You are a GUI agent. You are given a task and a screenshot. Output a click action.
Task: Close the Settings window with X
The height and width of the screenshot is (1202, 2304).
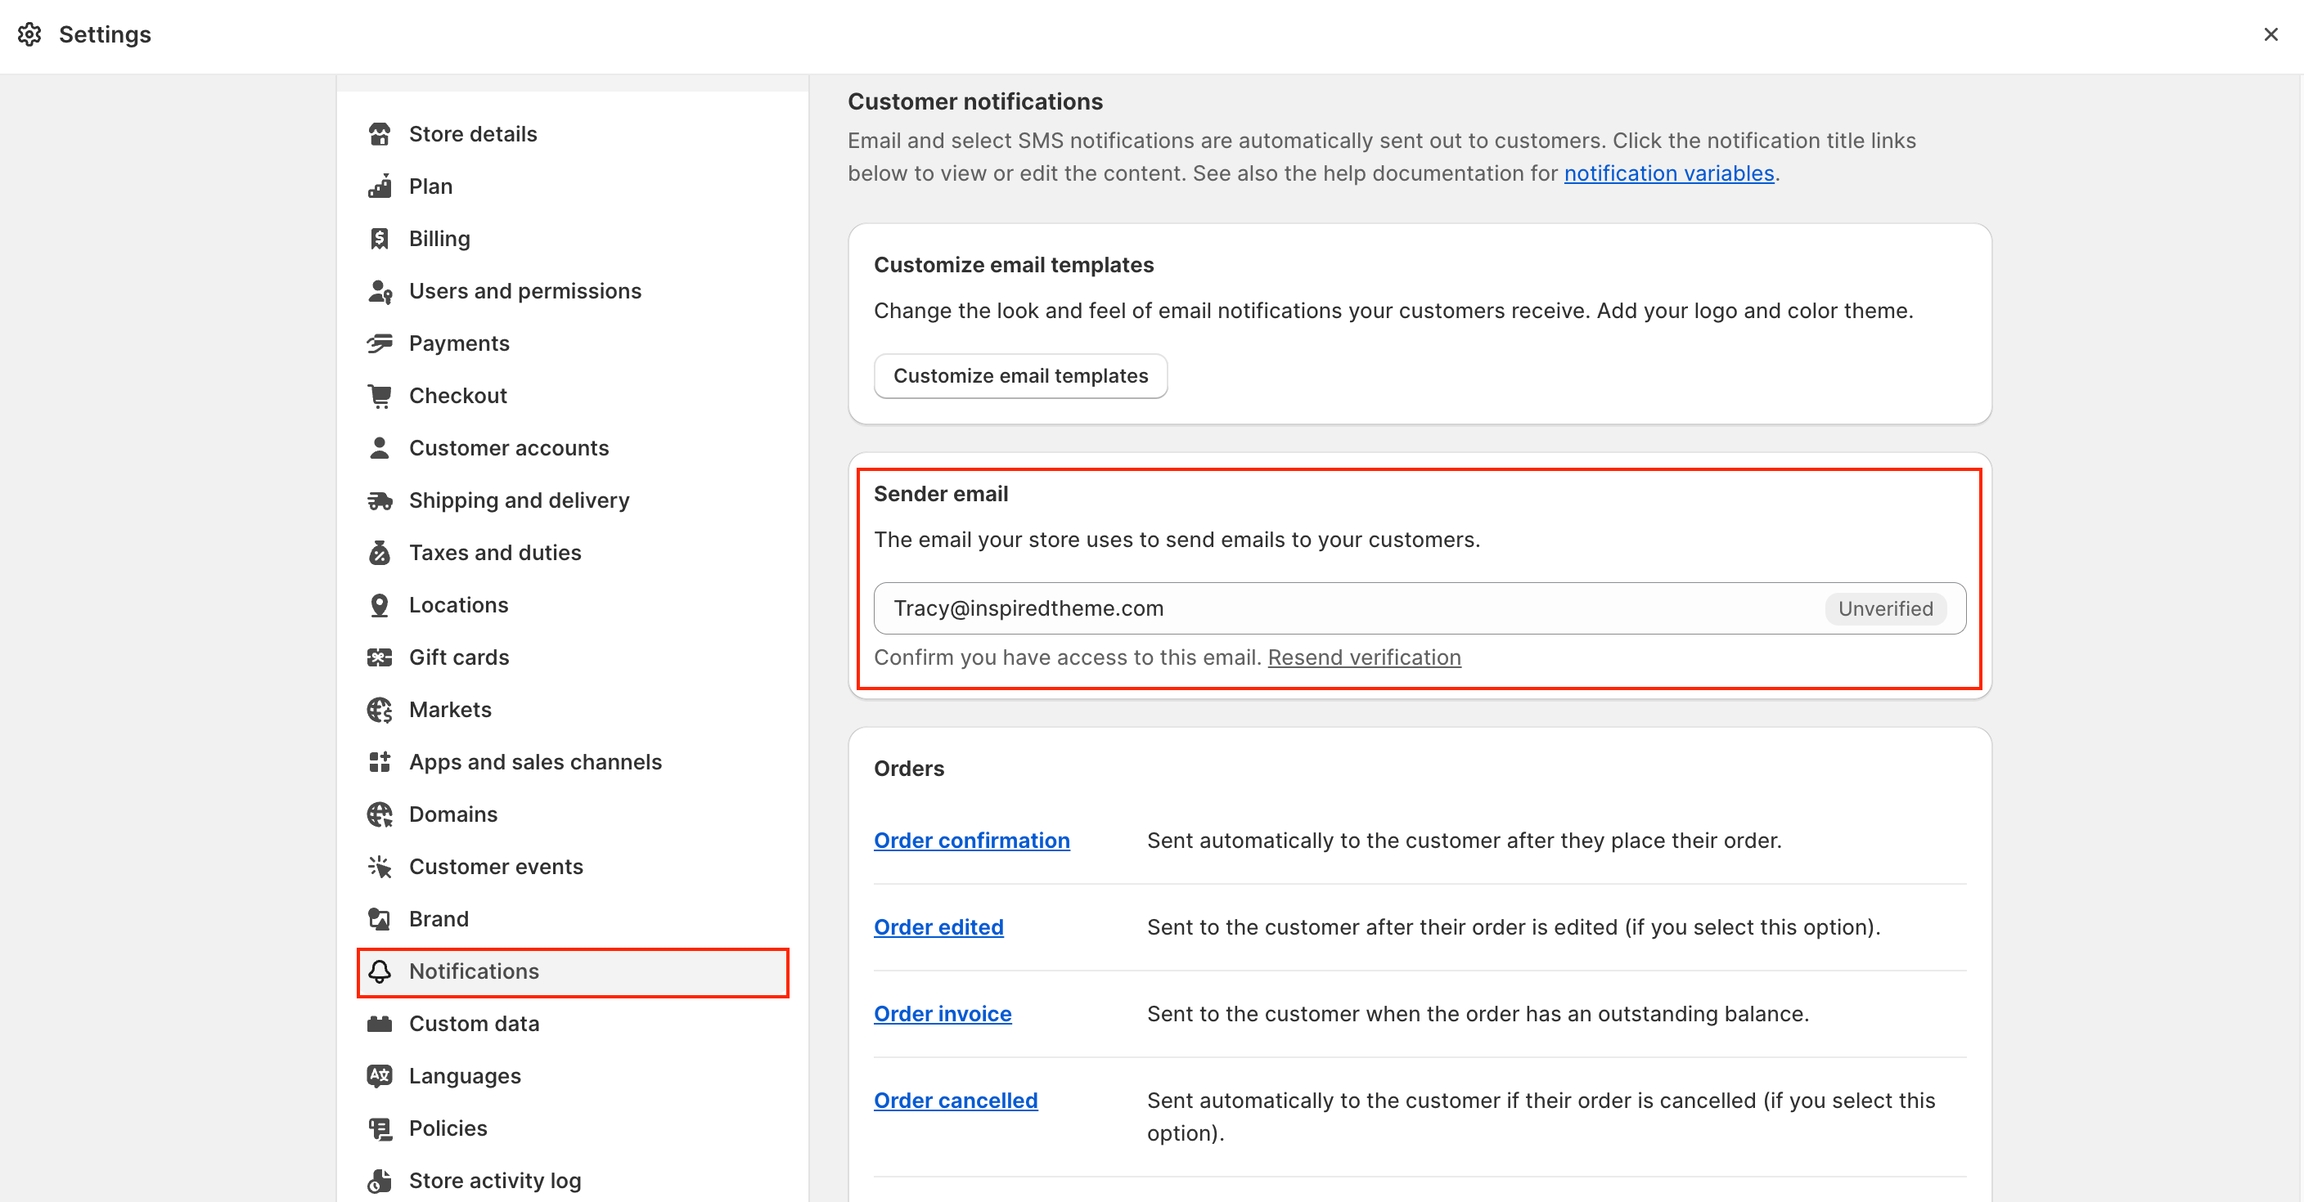[2270, 35]
